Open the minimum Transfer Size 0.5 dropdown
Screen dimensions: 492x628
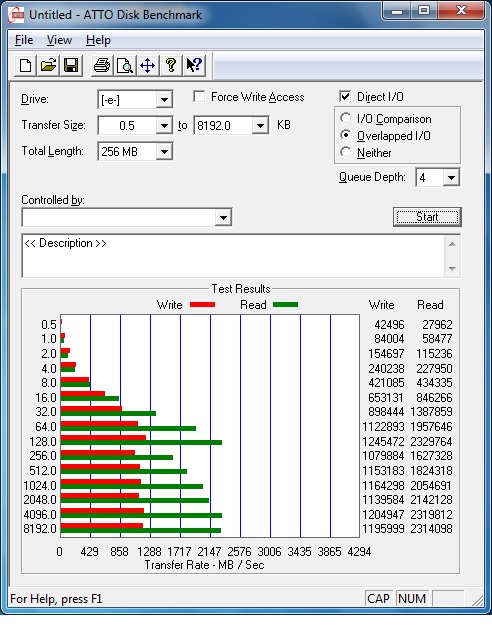164,126
